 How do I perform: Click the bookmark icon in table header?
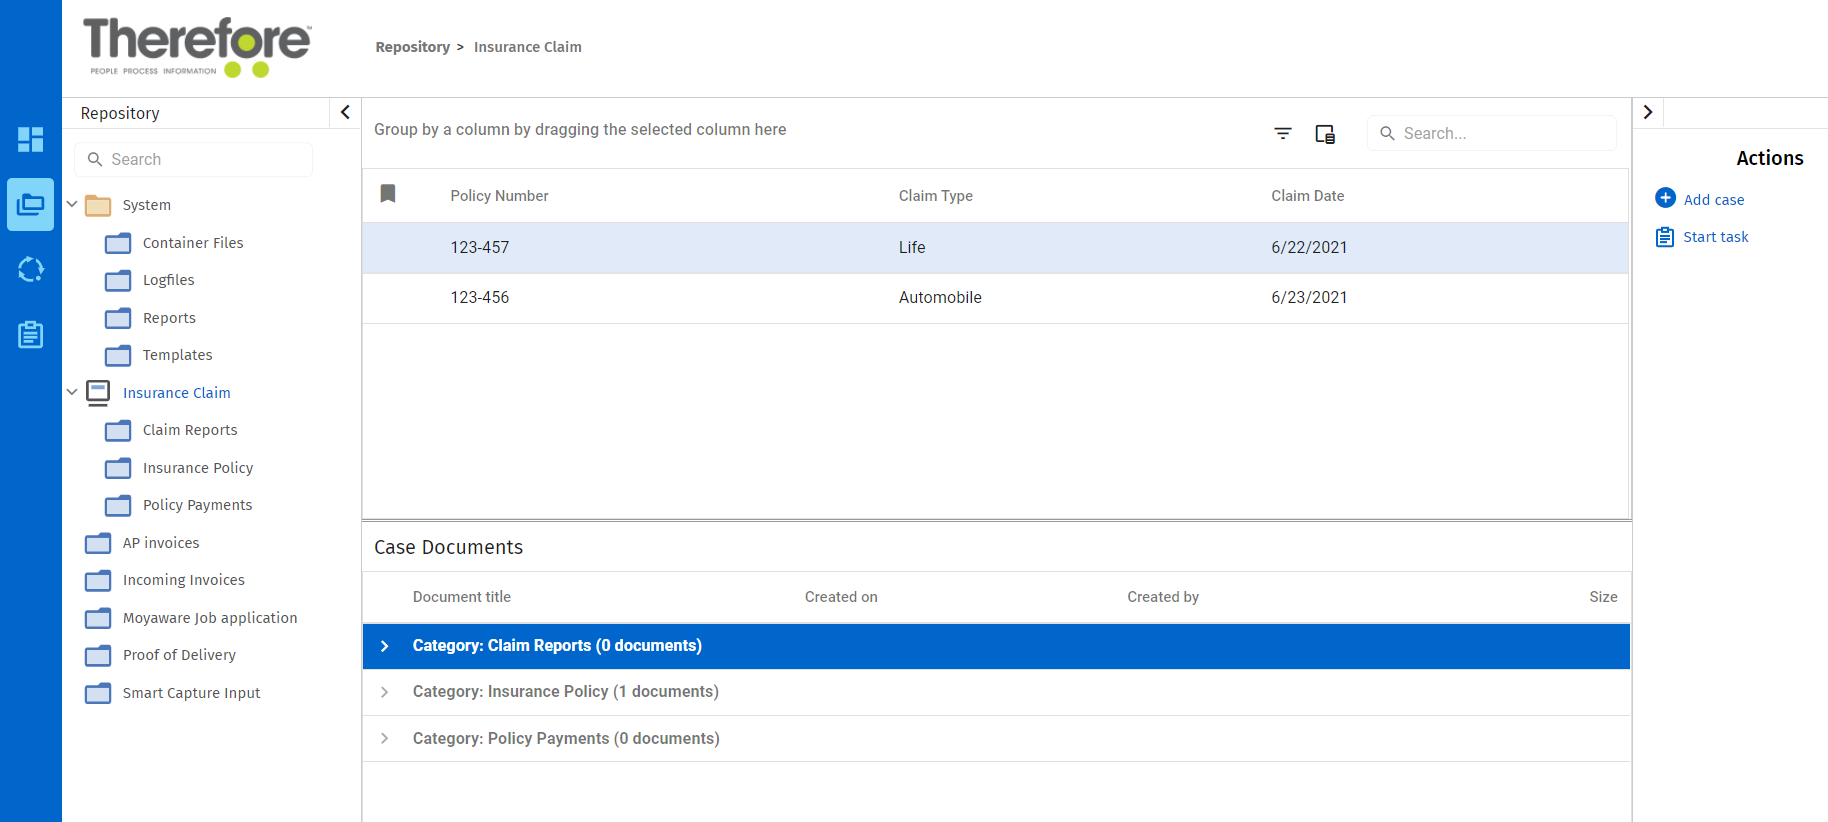[x=388, y=194]
